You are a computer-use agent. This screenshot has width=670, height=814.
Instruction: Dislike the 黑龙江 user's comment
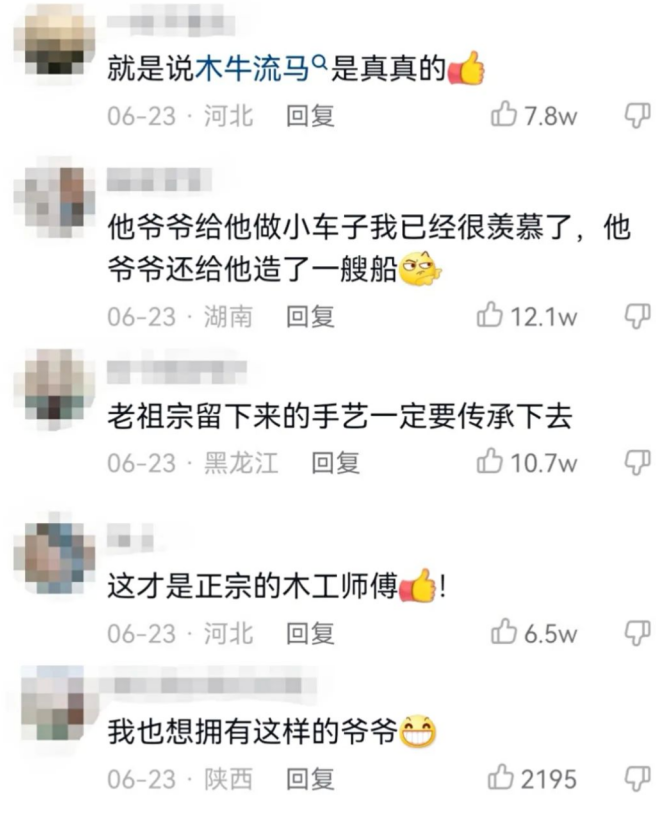click(x=637, y=463)
